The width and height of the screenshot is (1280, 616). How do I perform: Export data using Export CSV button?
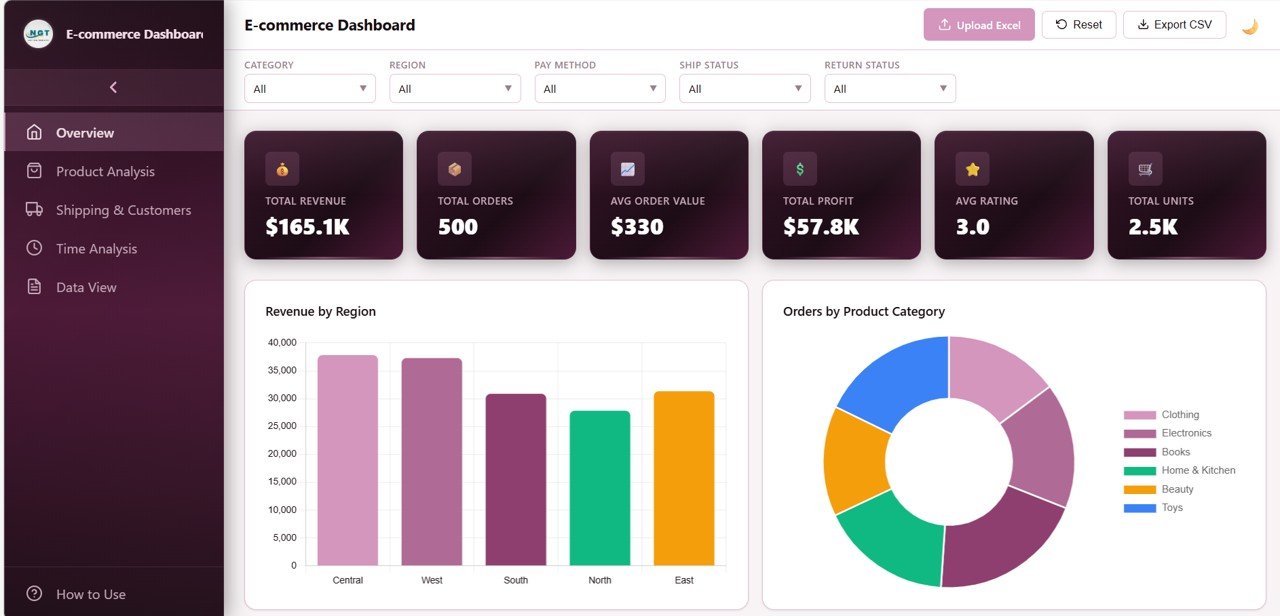[1174, 24]
